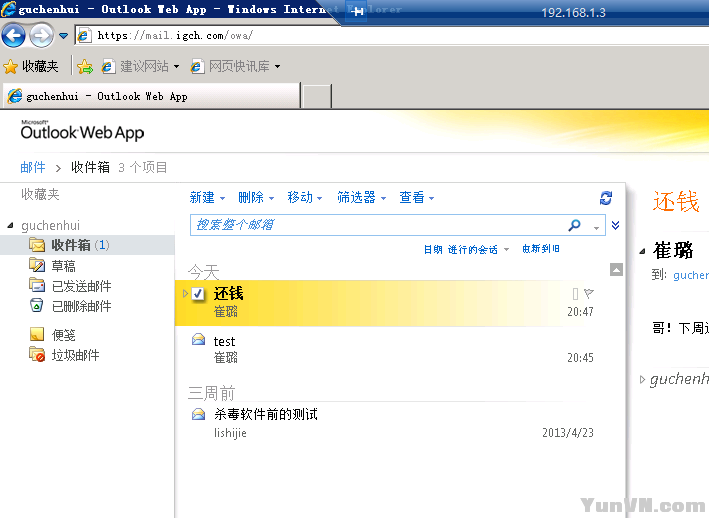
Task: Expand the 还钱 conversation triangle
Action: [x=184, y=294]
